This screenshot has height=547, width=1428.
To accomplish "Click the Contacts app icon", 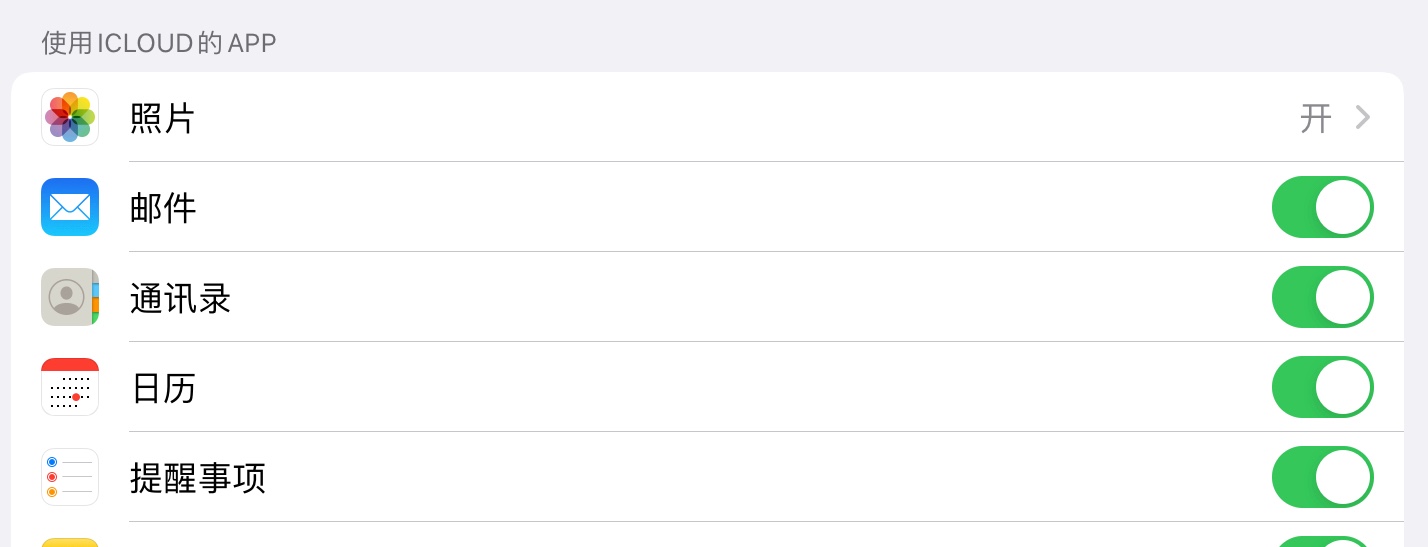I will tap(70, 297).
